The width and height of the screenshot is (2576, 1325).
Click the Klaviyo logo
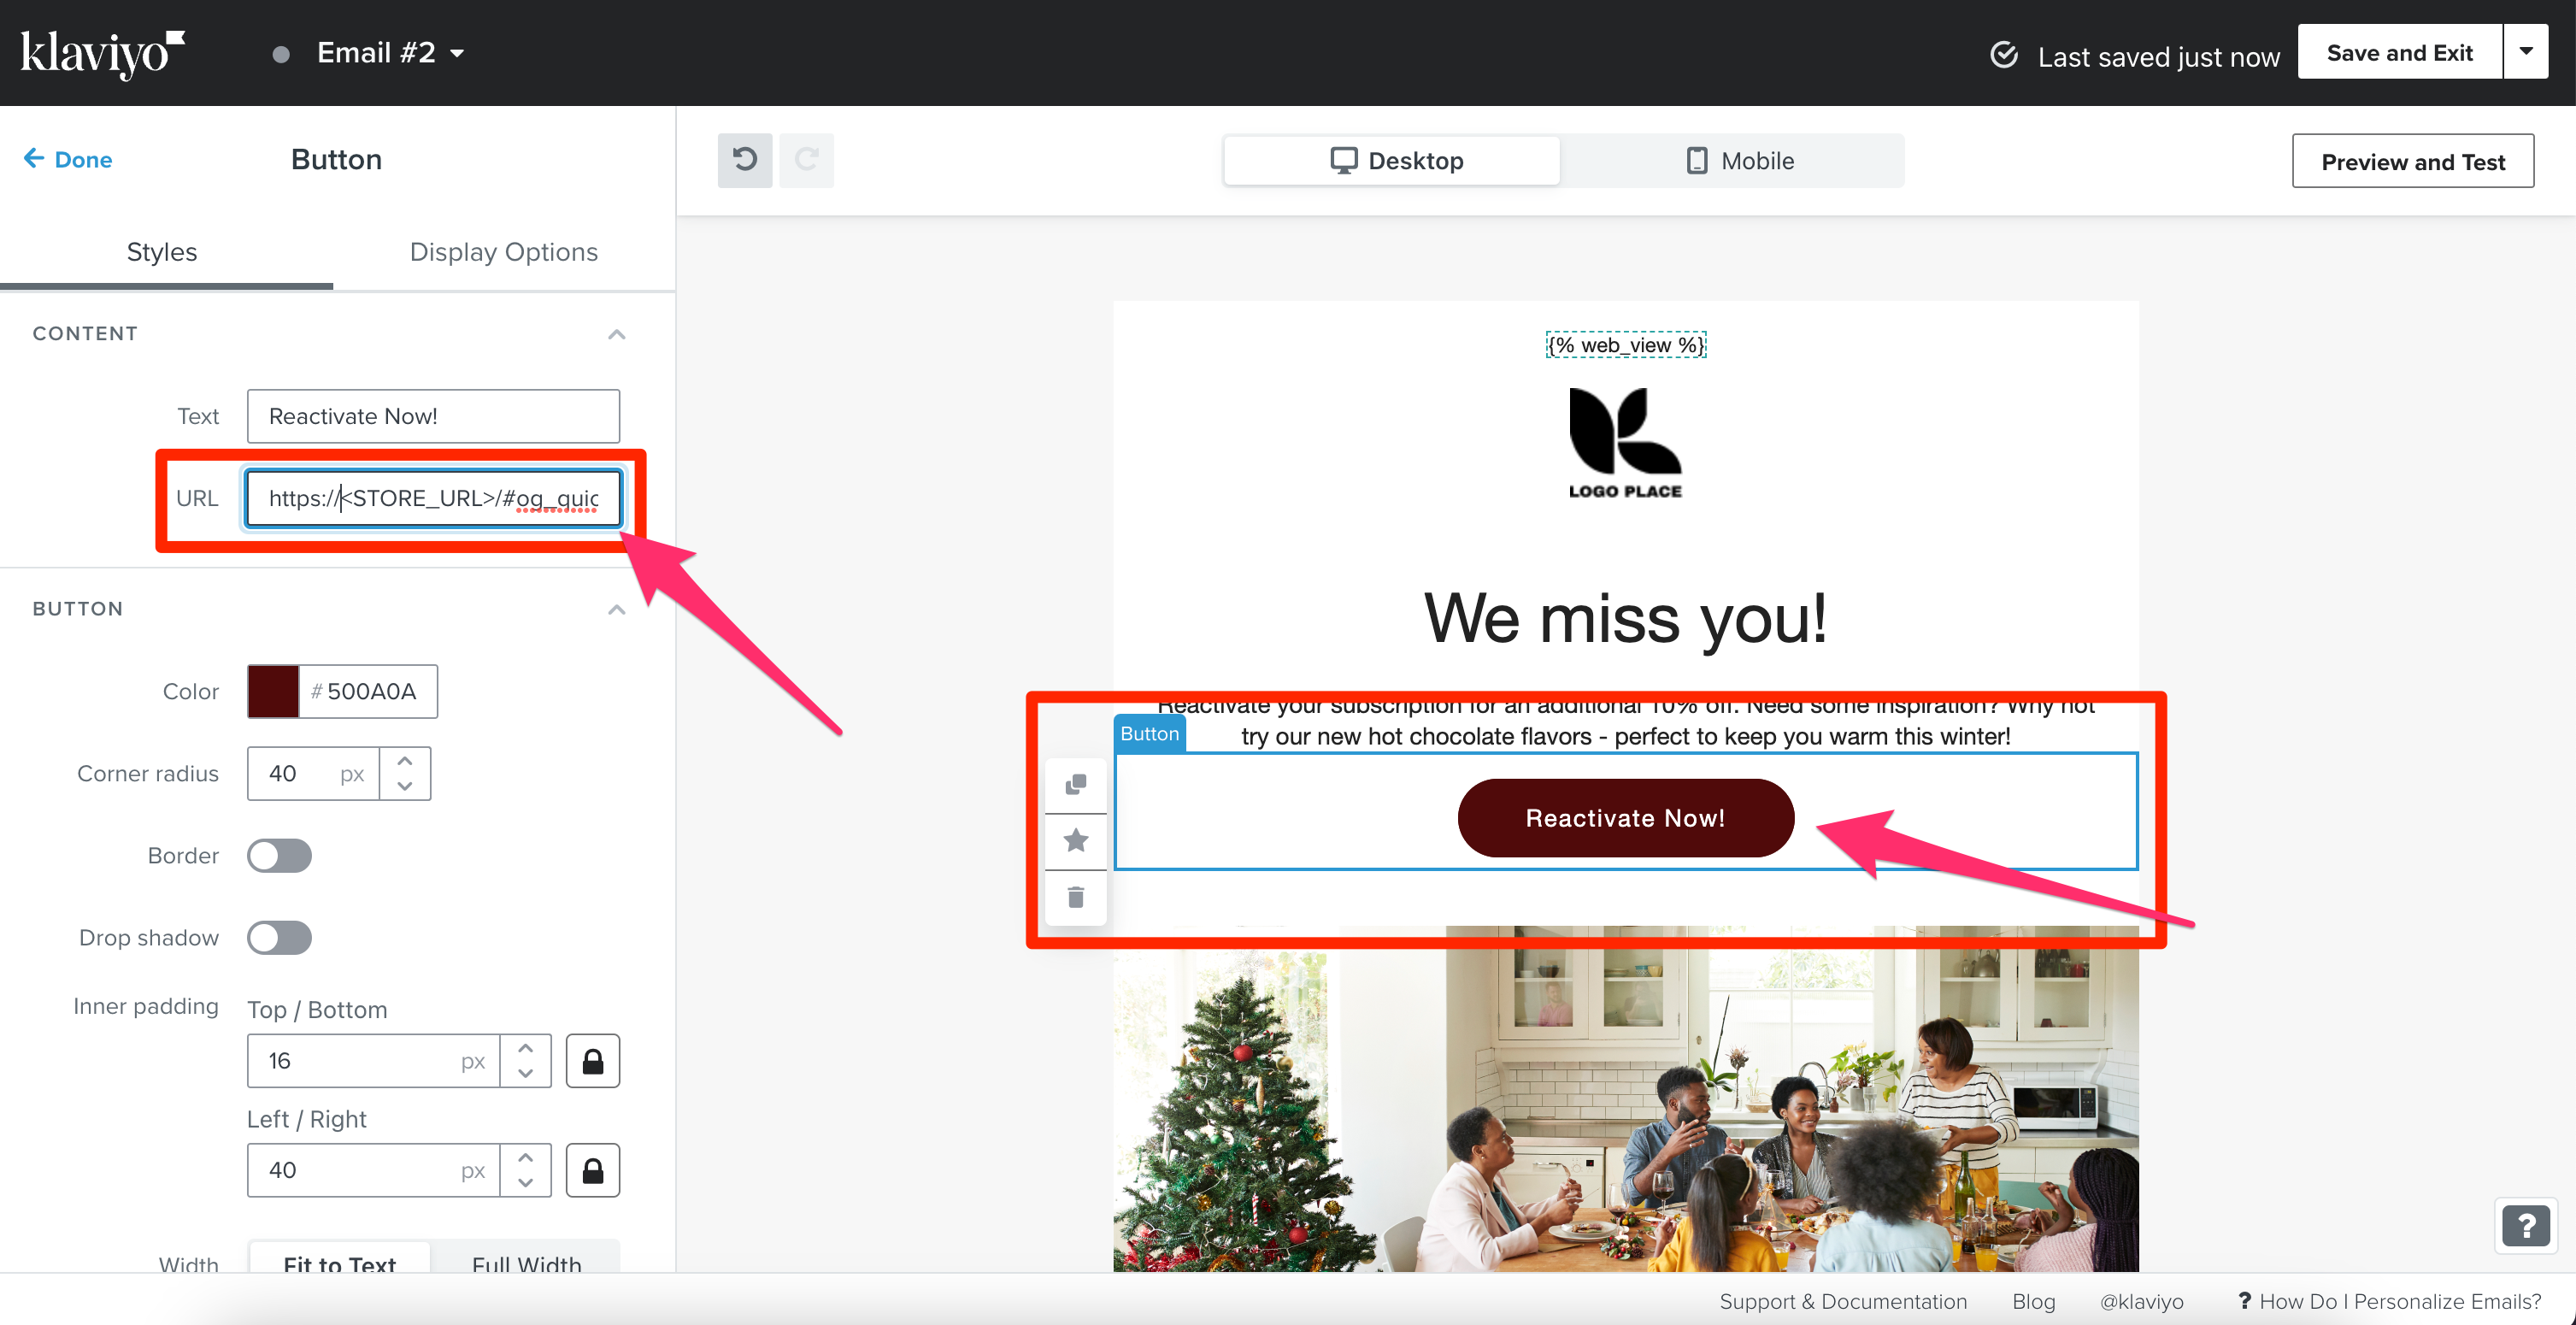pyautogui.click(x=102, y=53)
